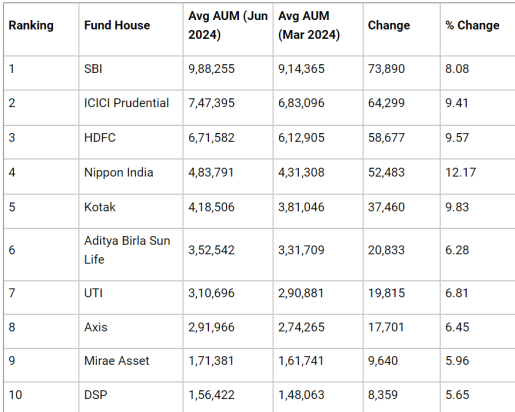This screenshot has width=515, height=412.
Task: Click DSP's 1,48,063 March AUM value
Action: tap(301, 395)
